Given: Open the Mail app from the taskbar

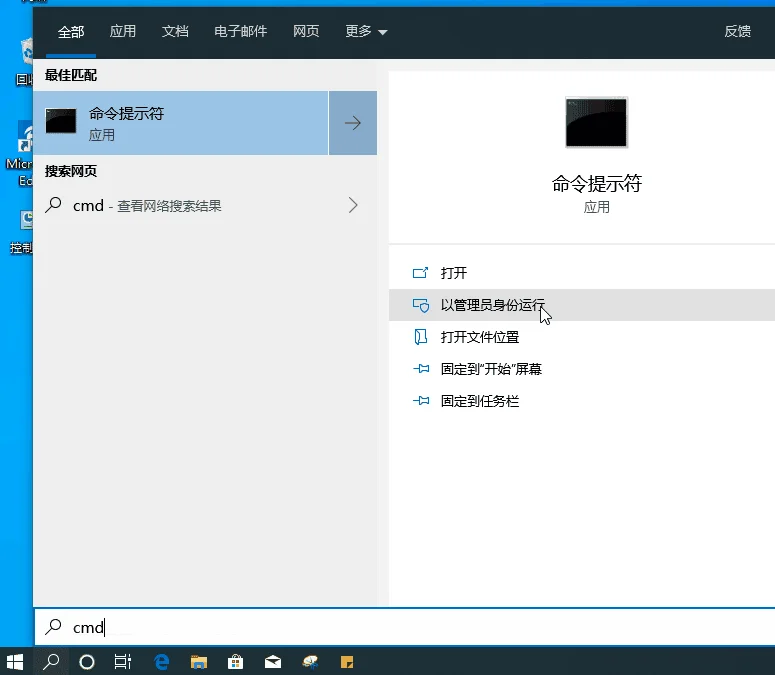Looking at the screenshot, I should [273, 661].
